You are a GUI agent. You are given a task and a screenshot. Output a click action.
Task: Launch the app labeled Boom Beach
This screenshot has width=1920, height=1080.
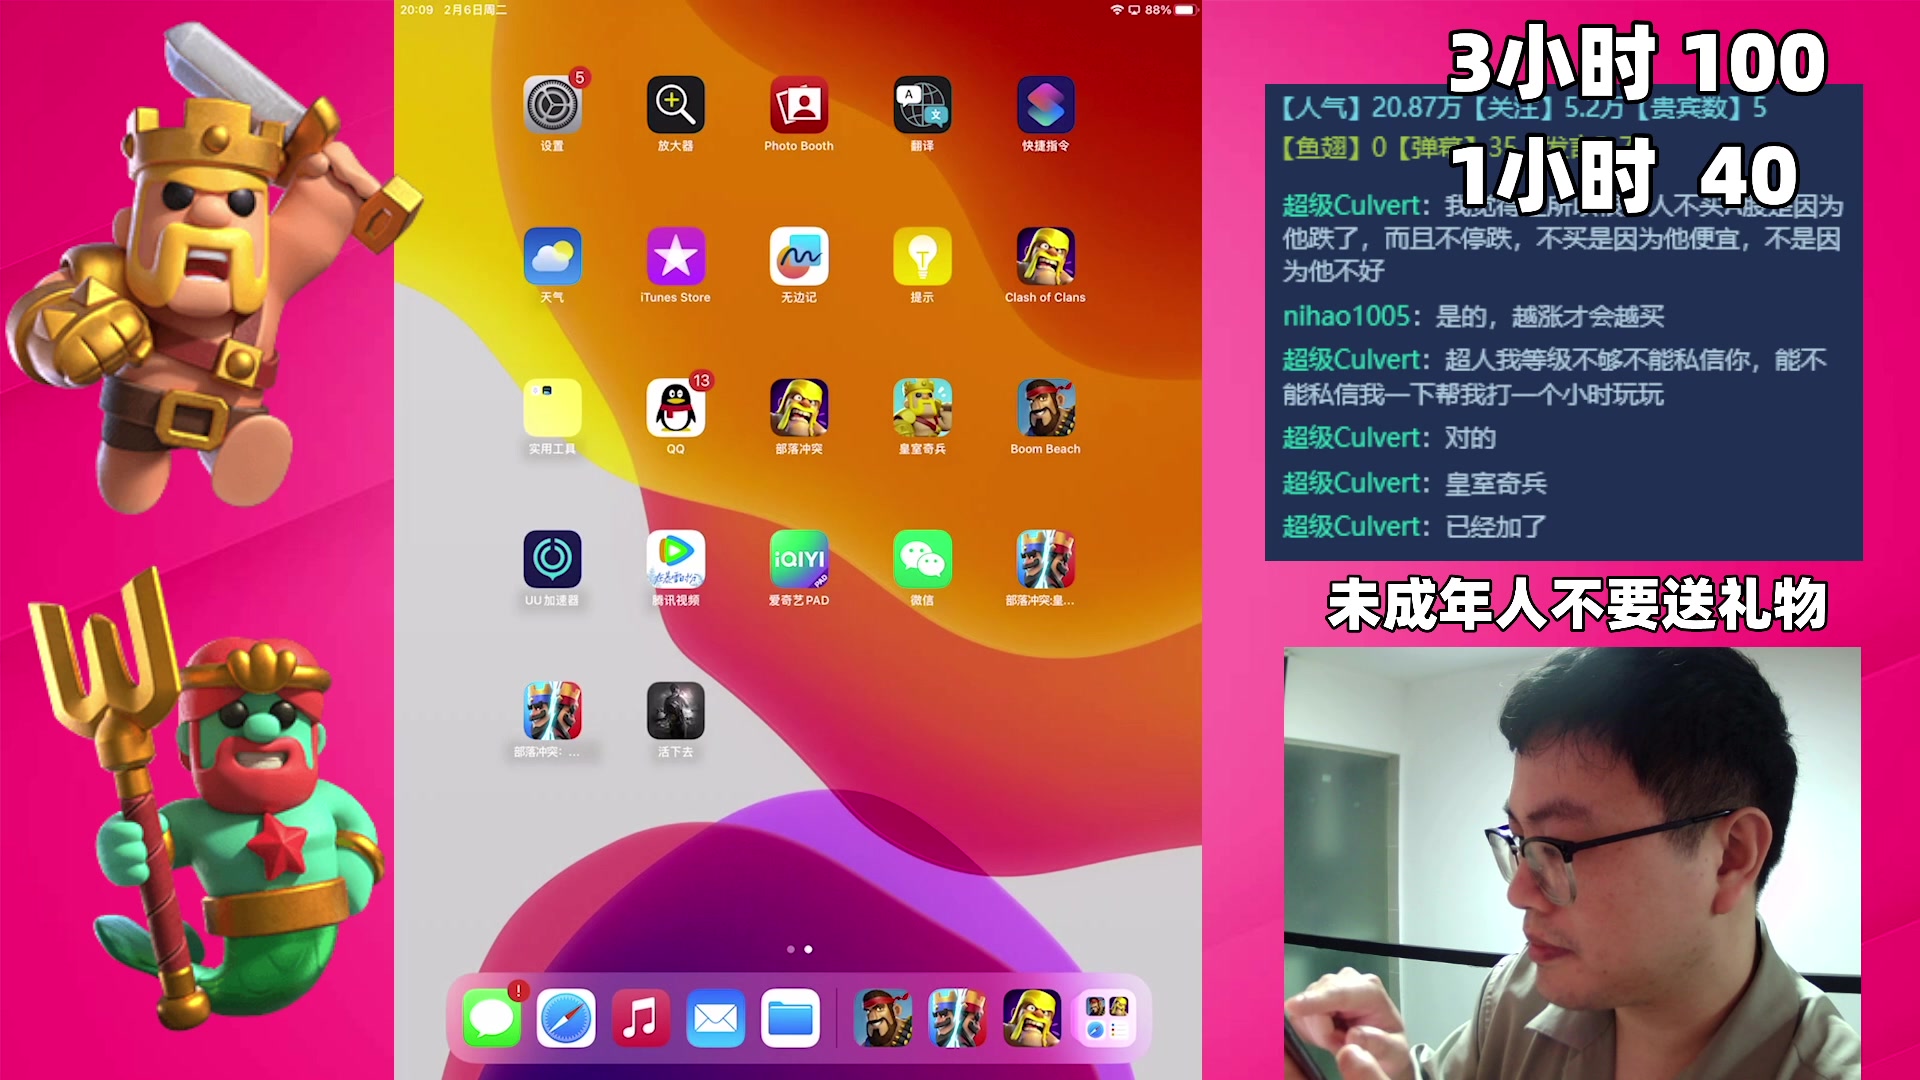coord(1045,408)
